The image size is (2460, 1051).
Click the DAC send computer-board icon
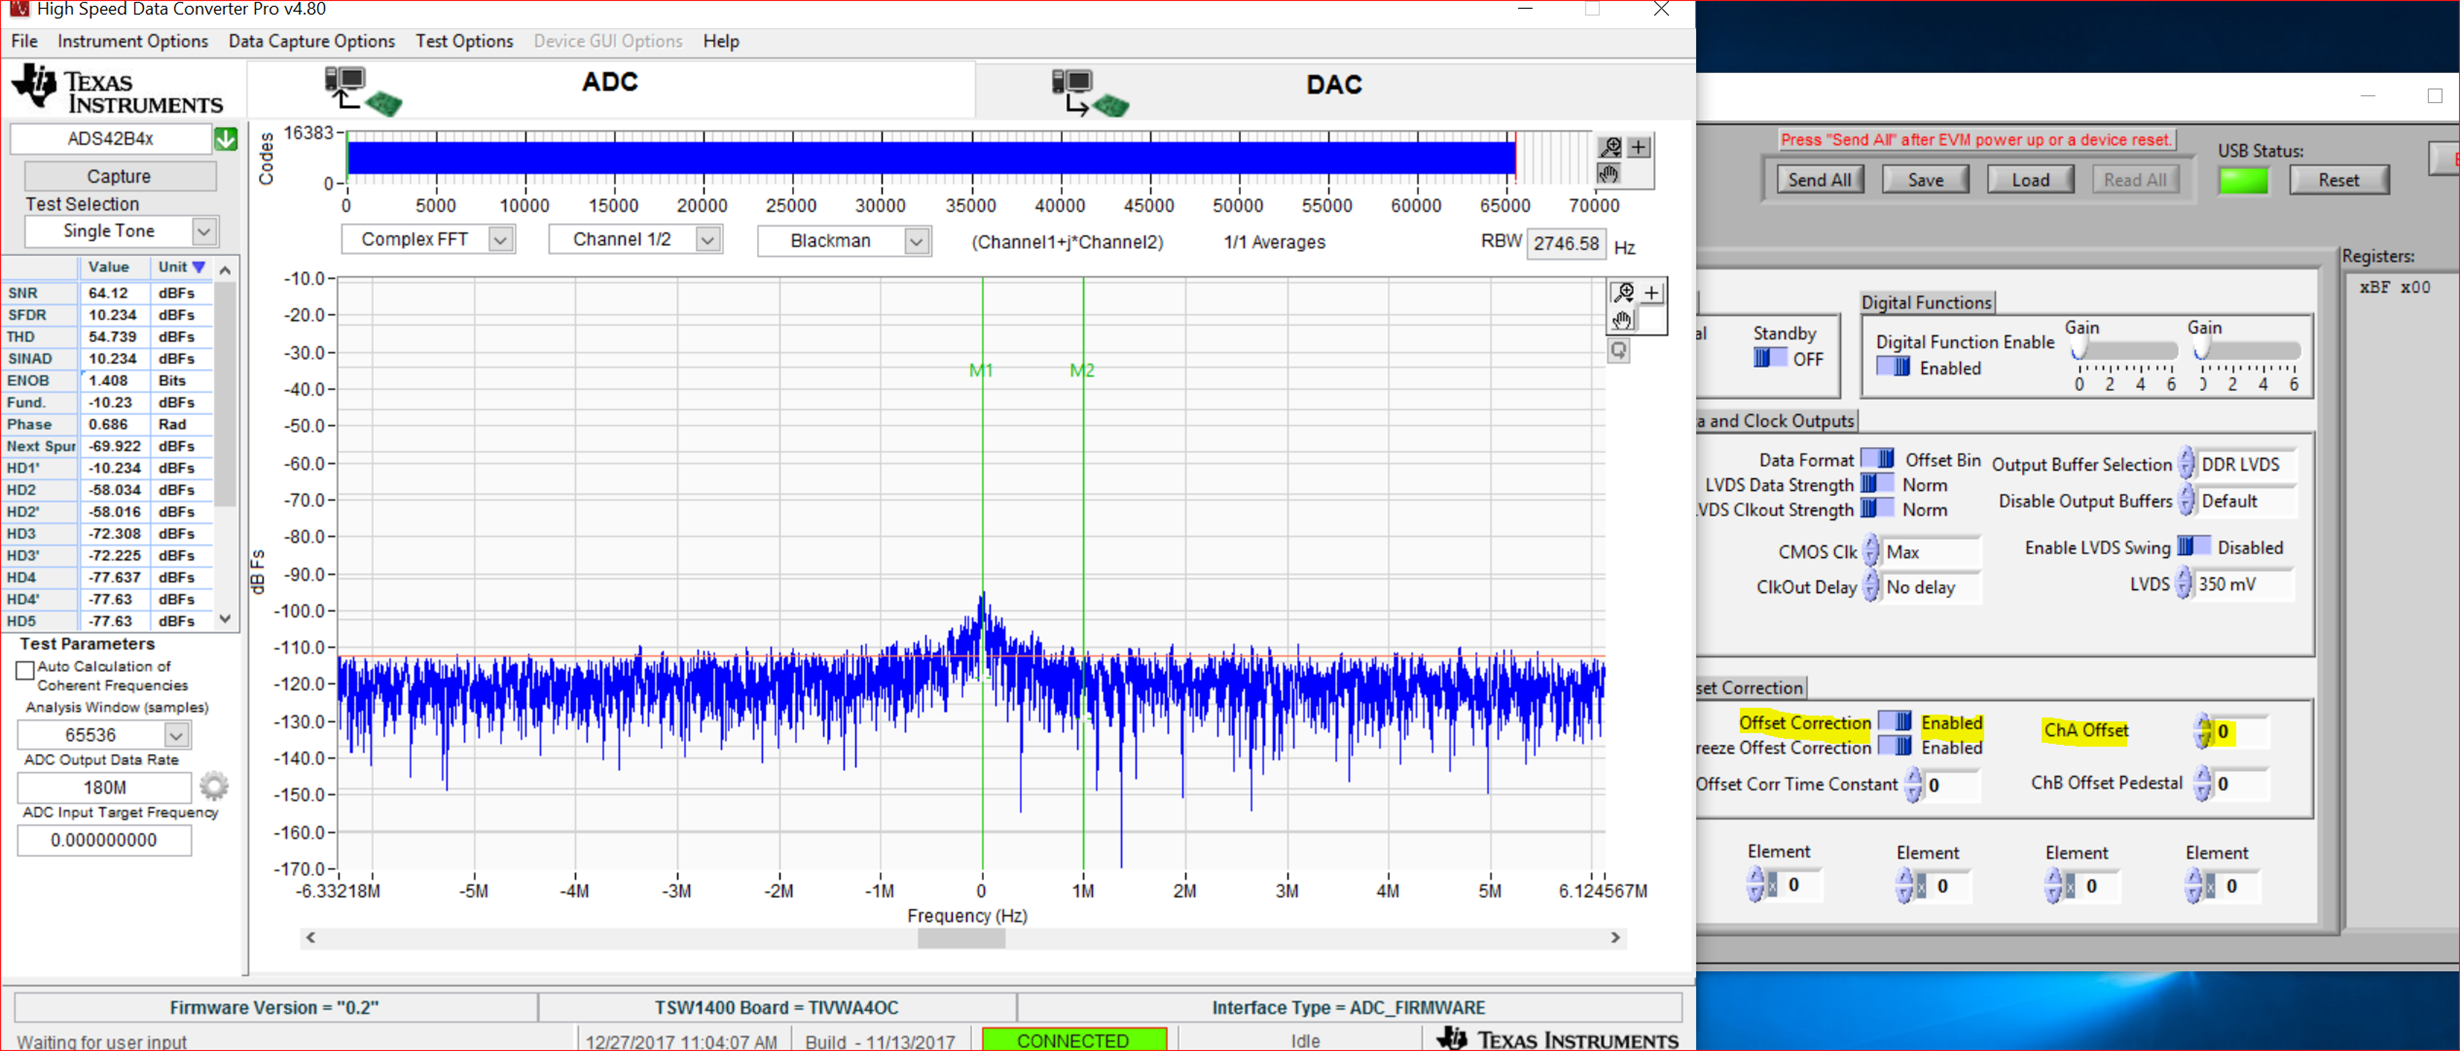1090,93
